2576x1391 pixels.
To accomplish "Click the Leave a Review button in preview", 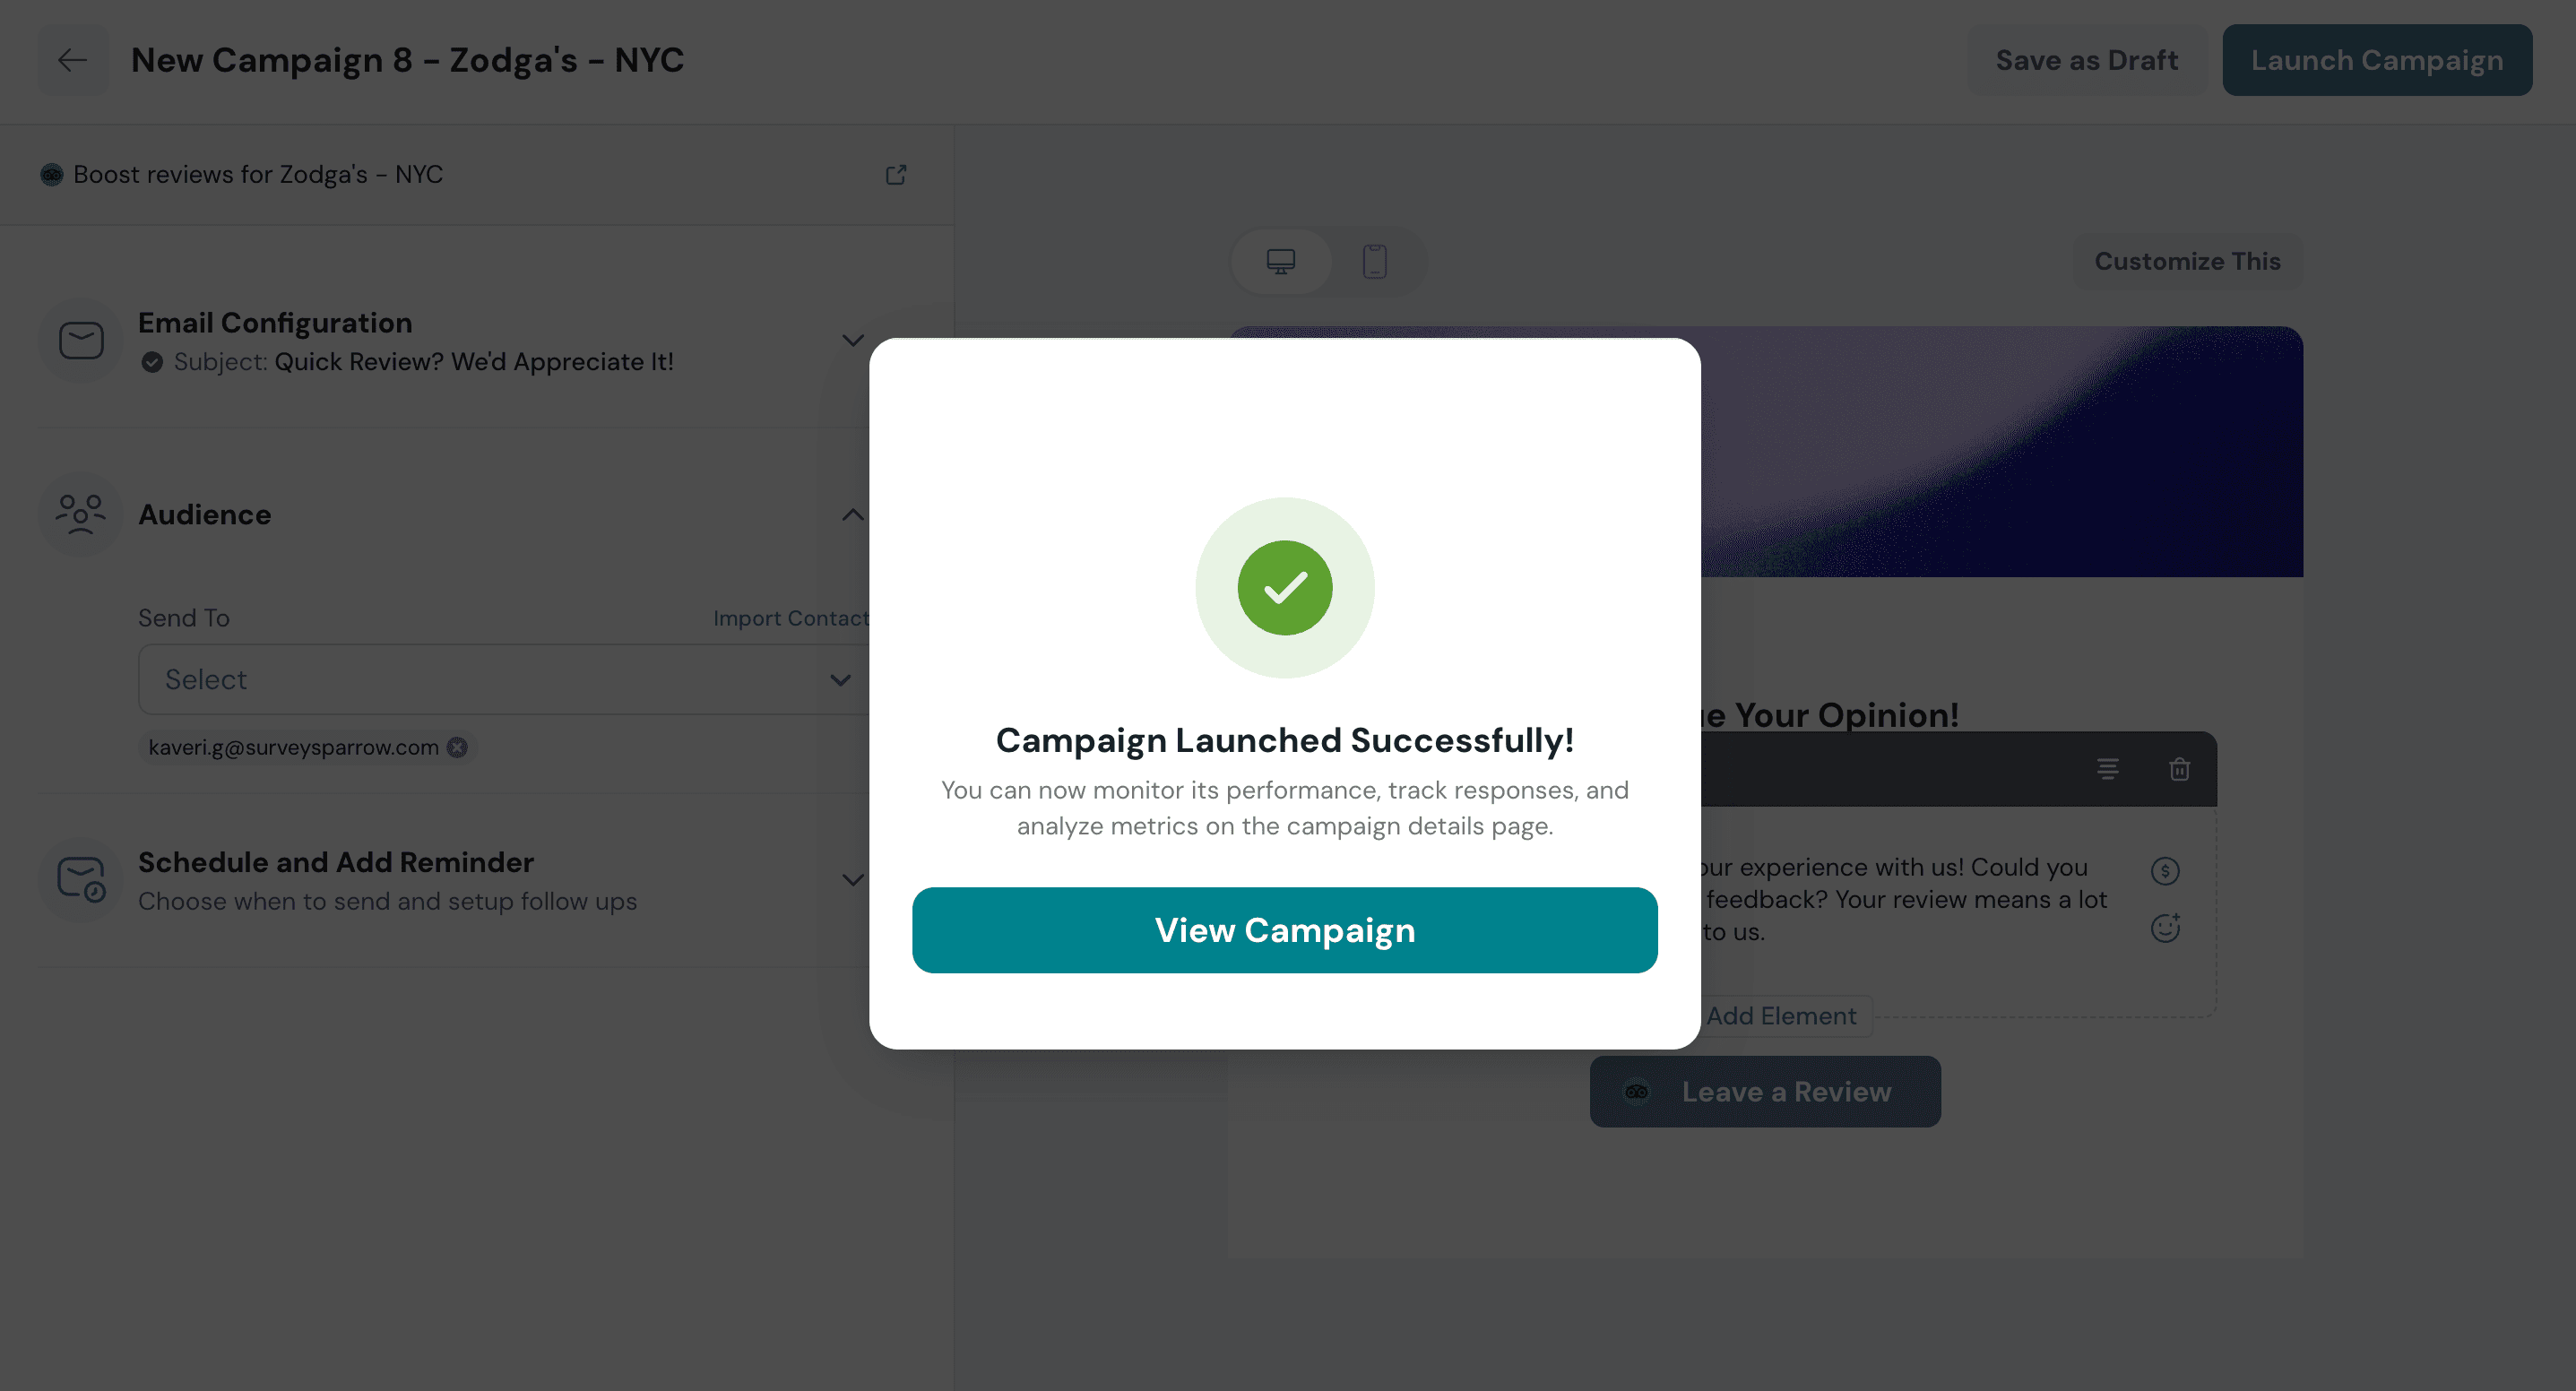I will 1764,1092.
